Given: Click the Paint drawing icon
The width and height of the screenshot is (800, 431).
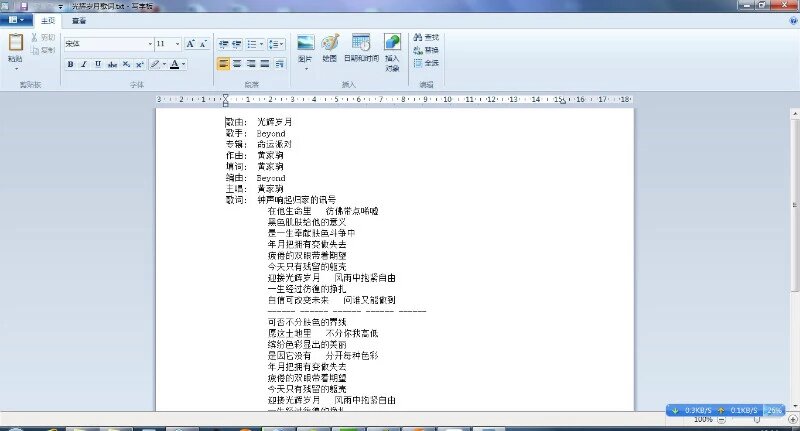Looking at the screenshot, I should pyautogui.click(x=330, y=42).
